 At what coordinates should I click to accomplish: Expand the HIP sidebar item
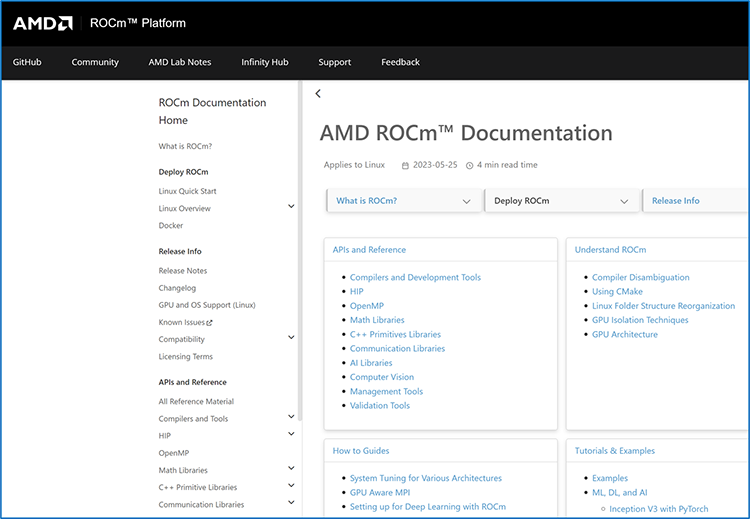coord(291,434)
